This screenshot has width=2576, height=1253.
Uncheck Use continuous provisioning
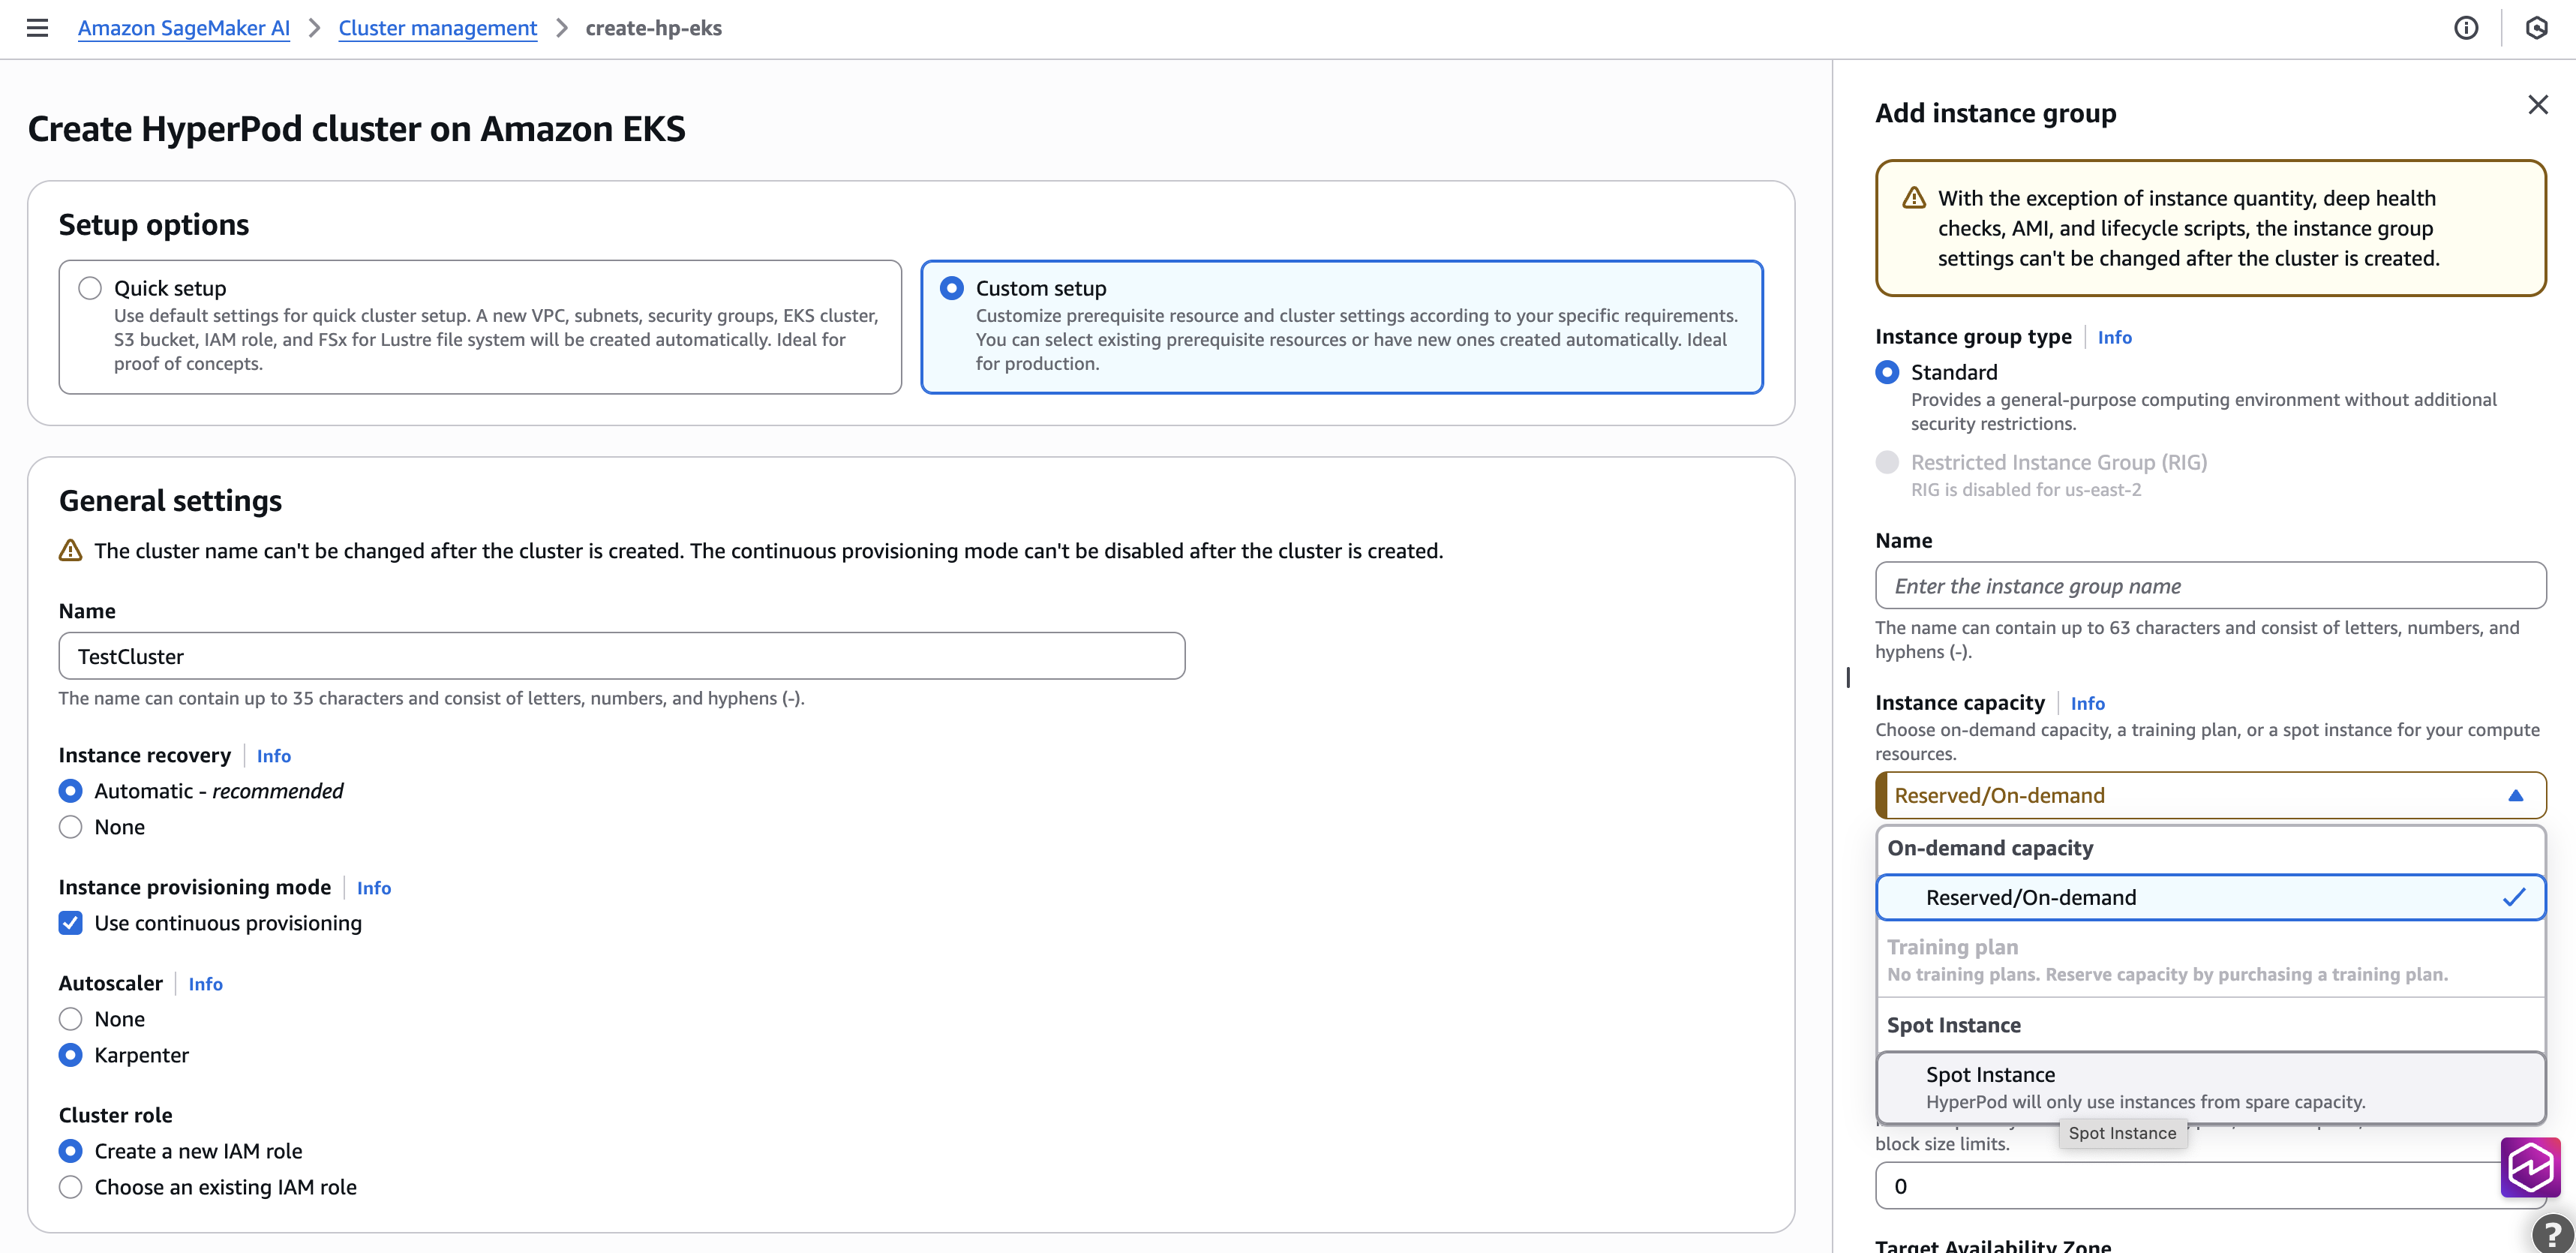[70, 923]
